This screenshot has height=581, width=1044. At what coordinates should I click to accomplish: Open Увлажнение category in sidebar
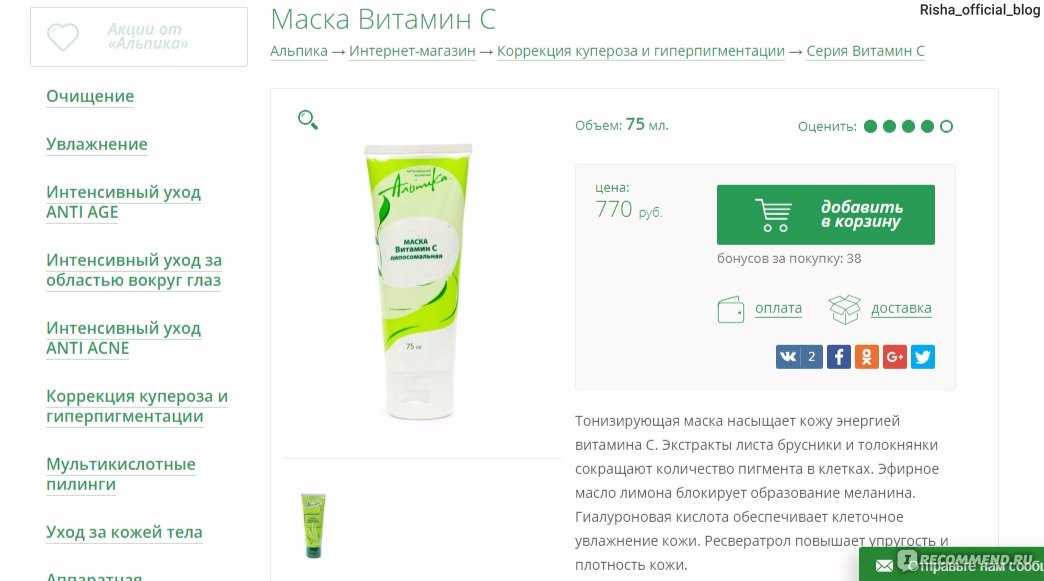[x=97, y=144]
